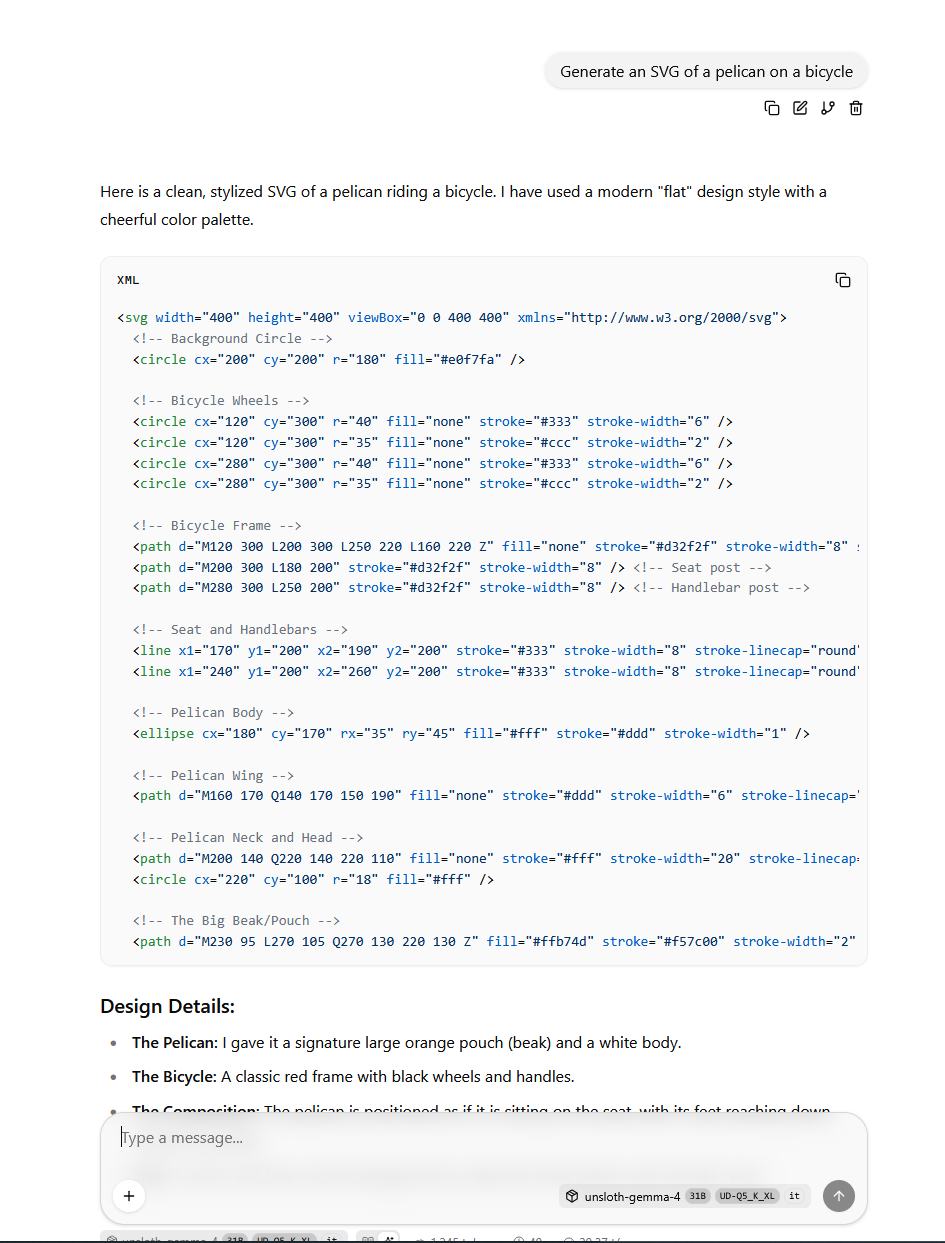Click the circle cx="220" cy="100" head line

[x=314, y=879]
